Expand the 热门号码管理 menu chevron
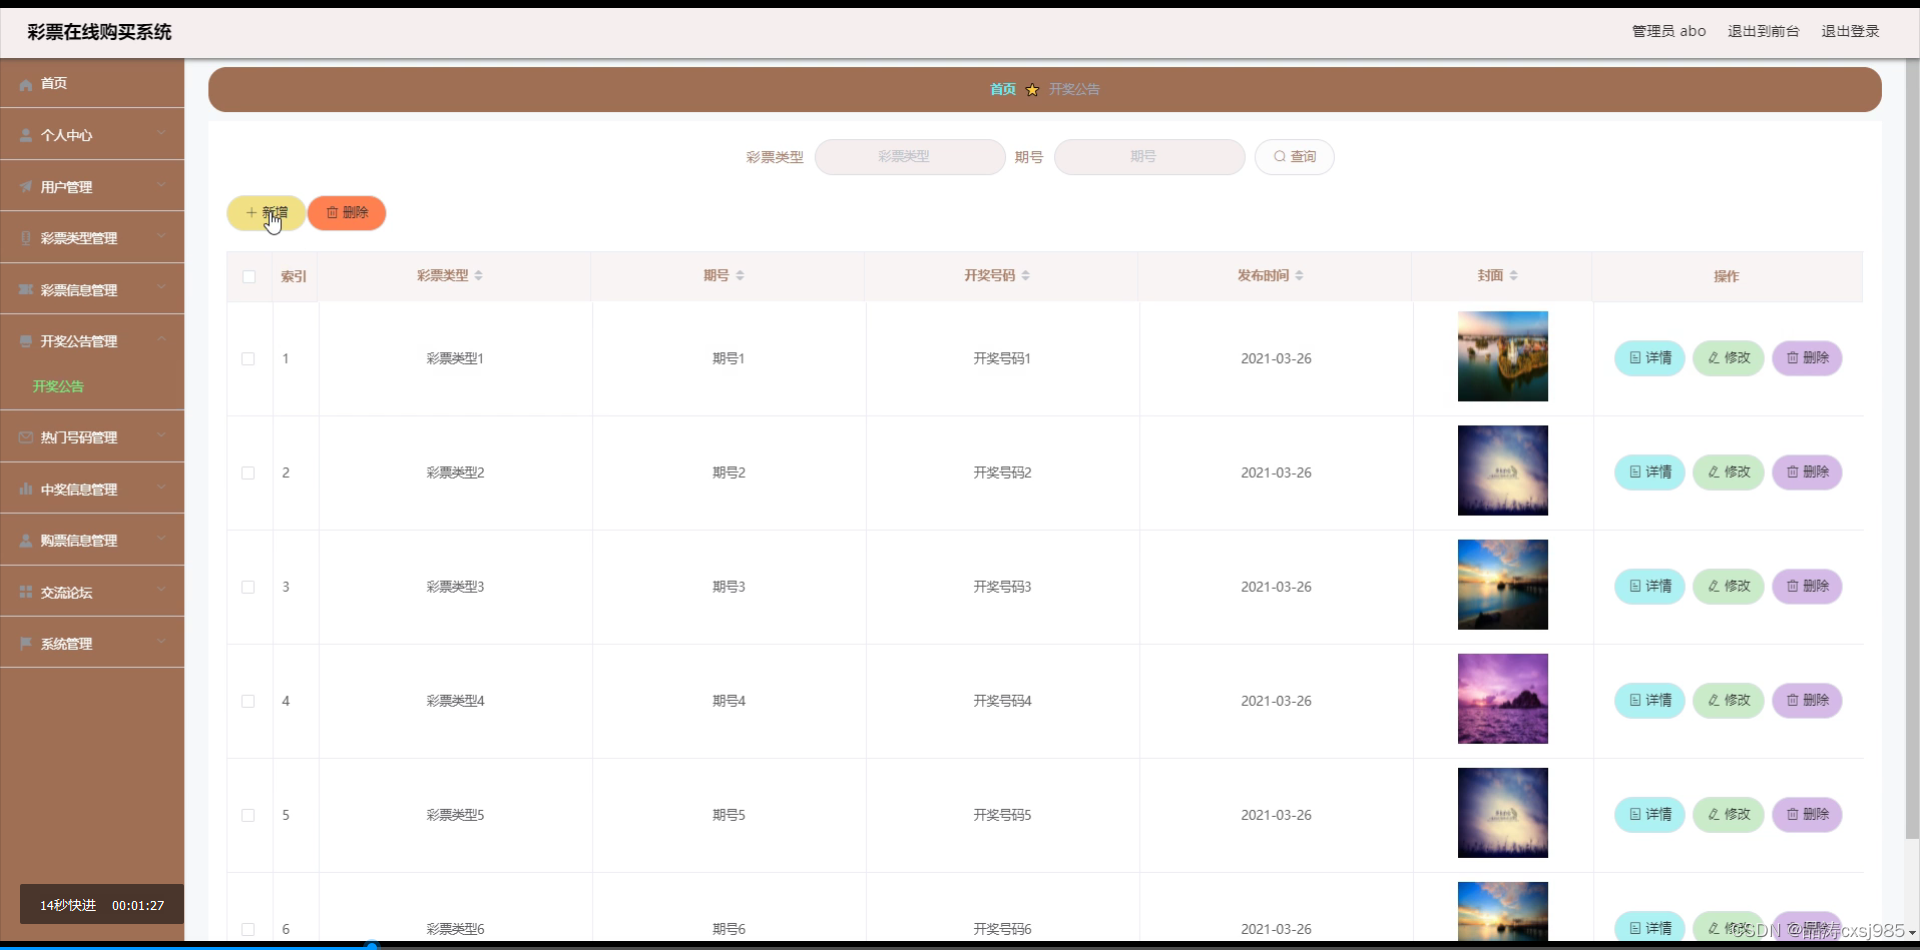 pos(162,437)
